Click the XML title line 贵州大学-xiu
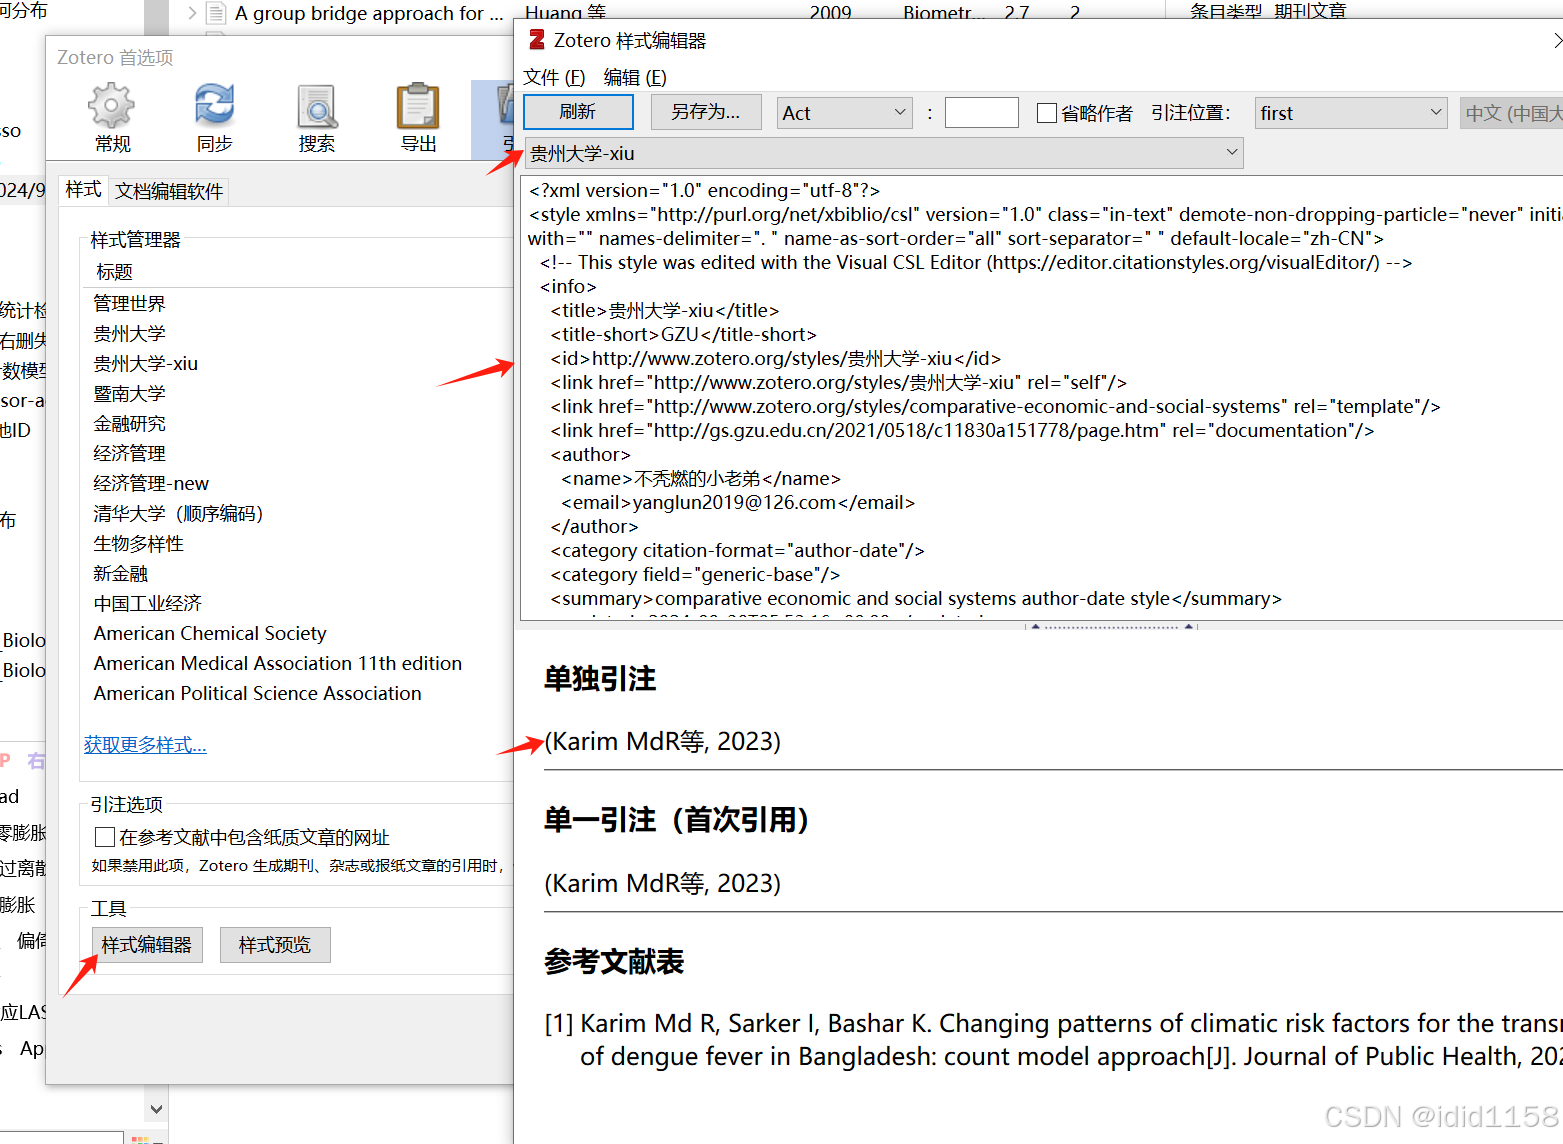1563x1144 pixels. 665,310
